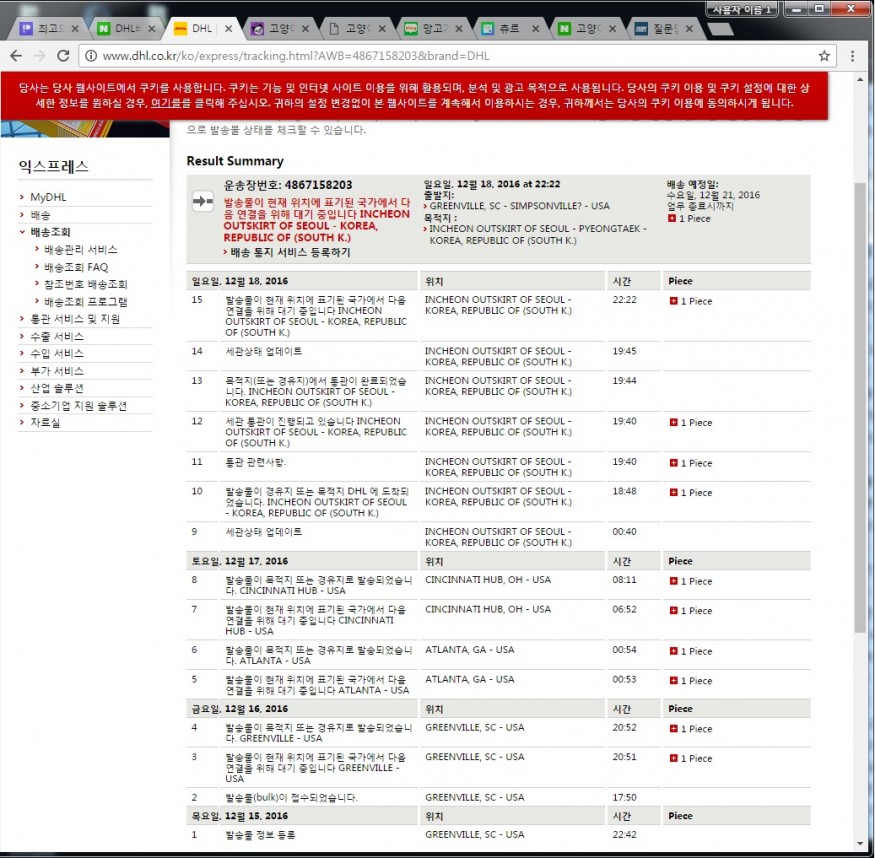Viewport: 875px width, 858px height.
Task: Open the 배송 sidebar item
Action: pyautogui.click(x=40, y=215)
